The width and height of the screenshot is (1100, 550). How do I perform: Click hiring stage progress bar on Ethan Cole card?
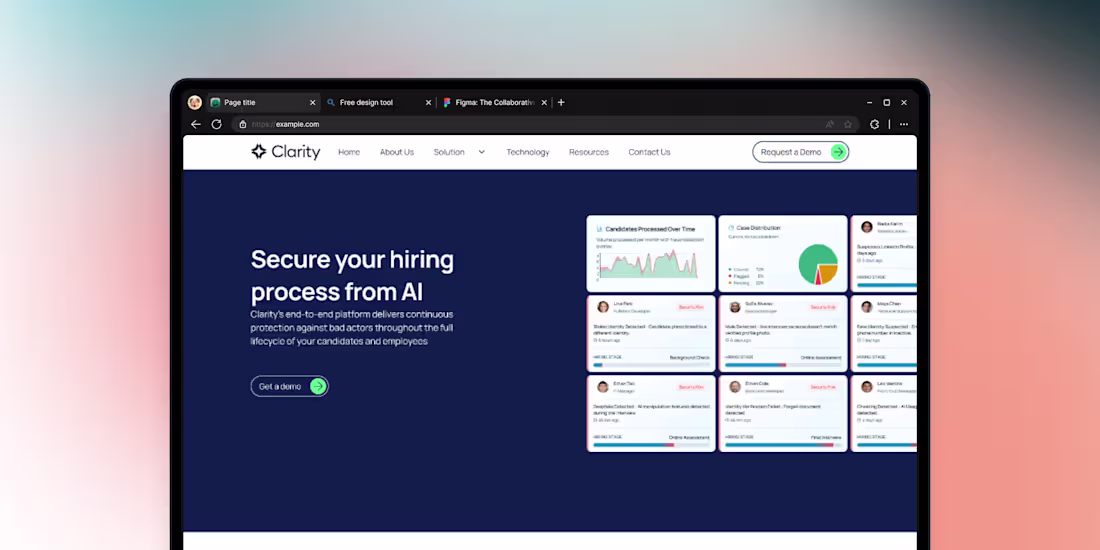(783, 445)
